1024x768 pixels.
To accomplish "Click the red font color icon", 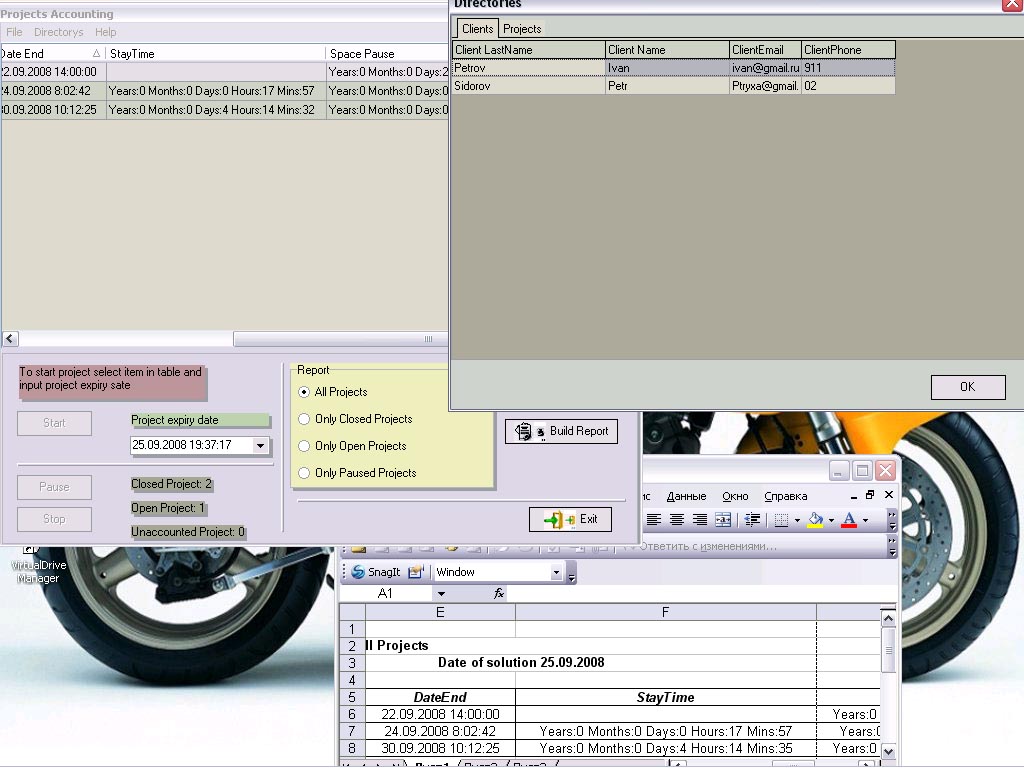I will click(x=849, y=520).
